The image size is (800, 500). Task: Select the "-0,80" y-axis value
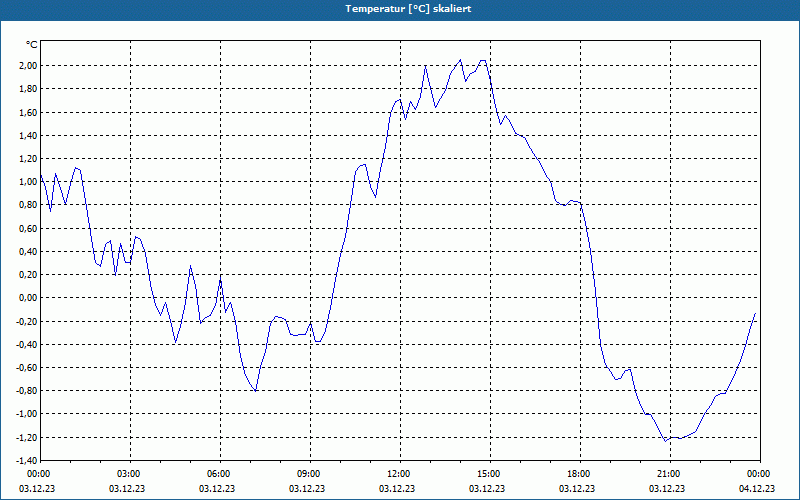(x=27, y=391)
